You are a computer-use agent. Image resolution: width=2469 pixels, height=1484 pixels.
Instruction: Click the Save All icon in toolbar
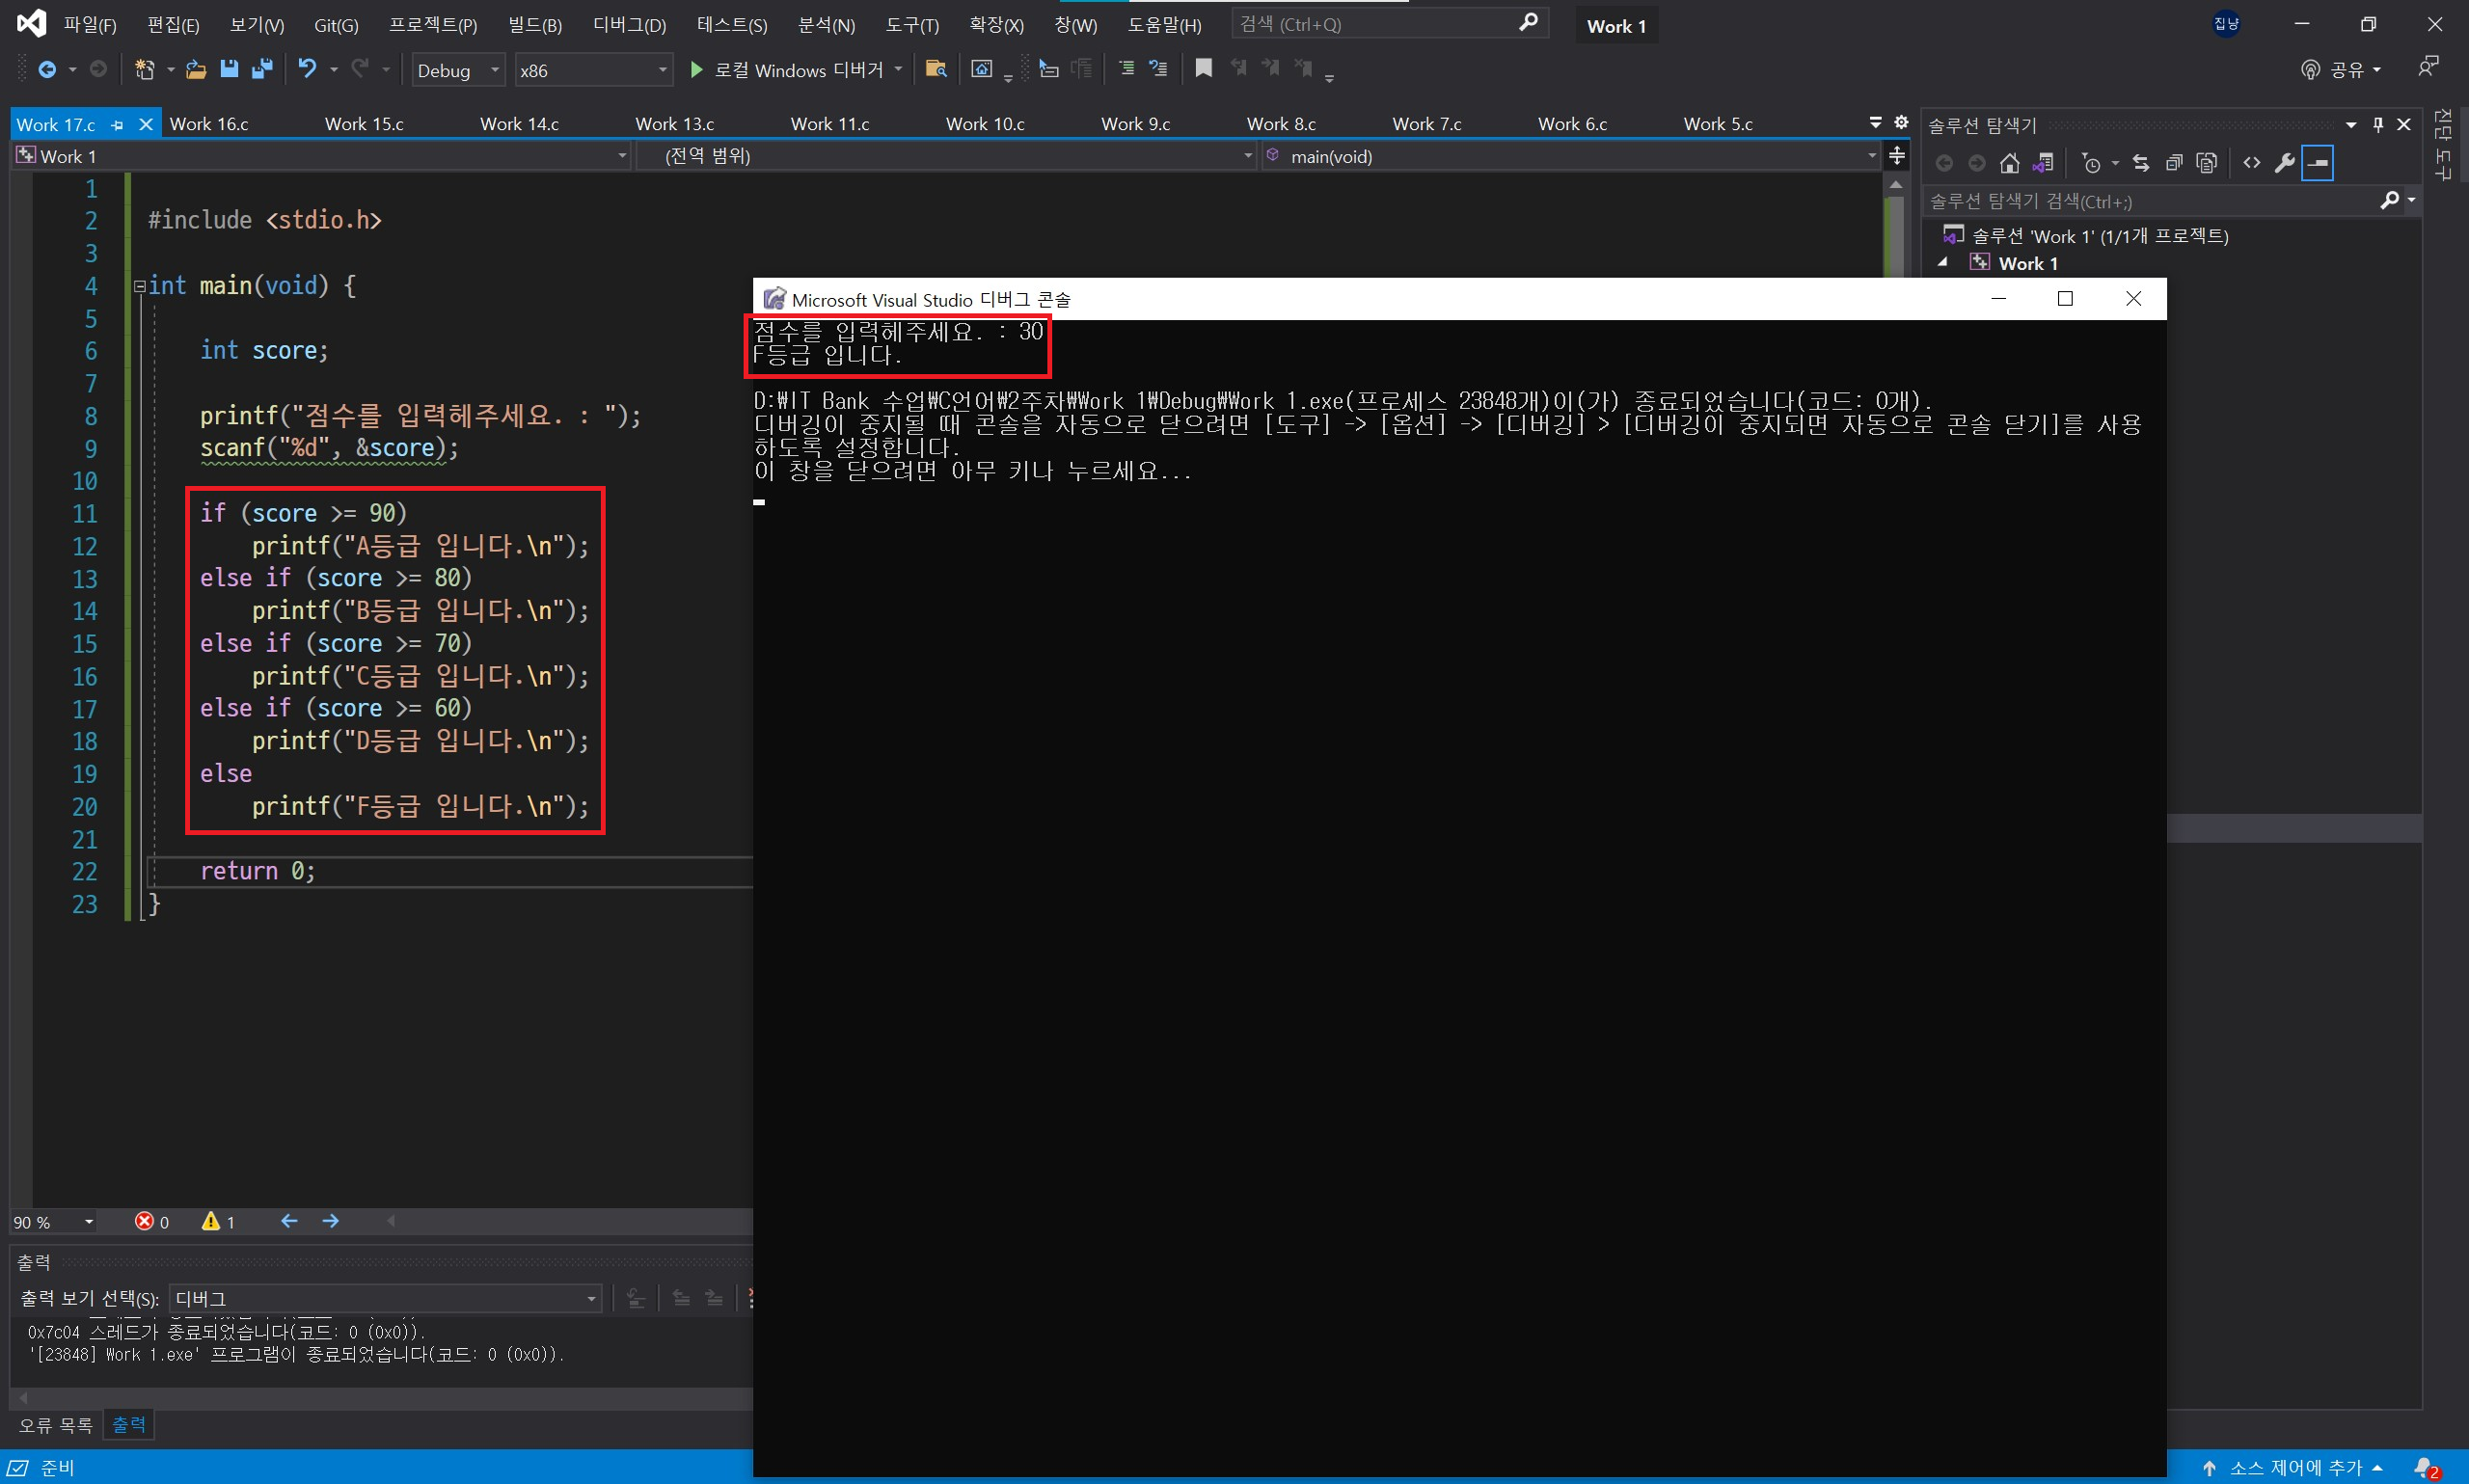coord(262,69)
